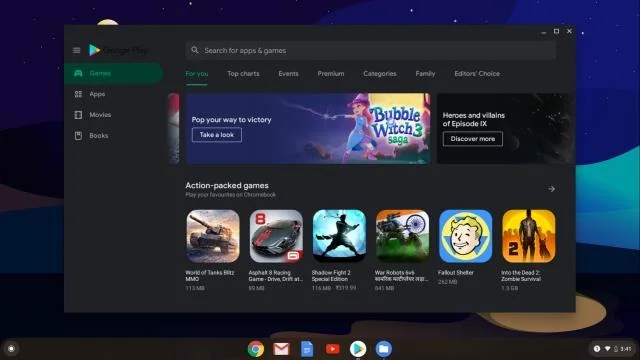
Task: Click the Asphalt 8 Racing Game title
Action: point(276,276)
